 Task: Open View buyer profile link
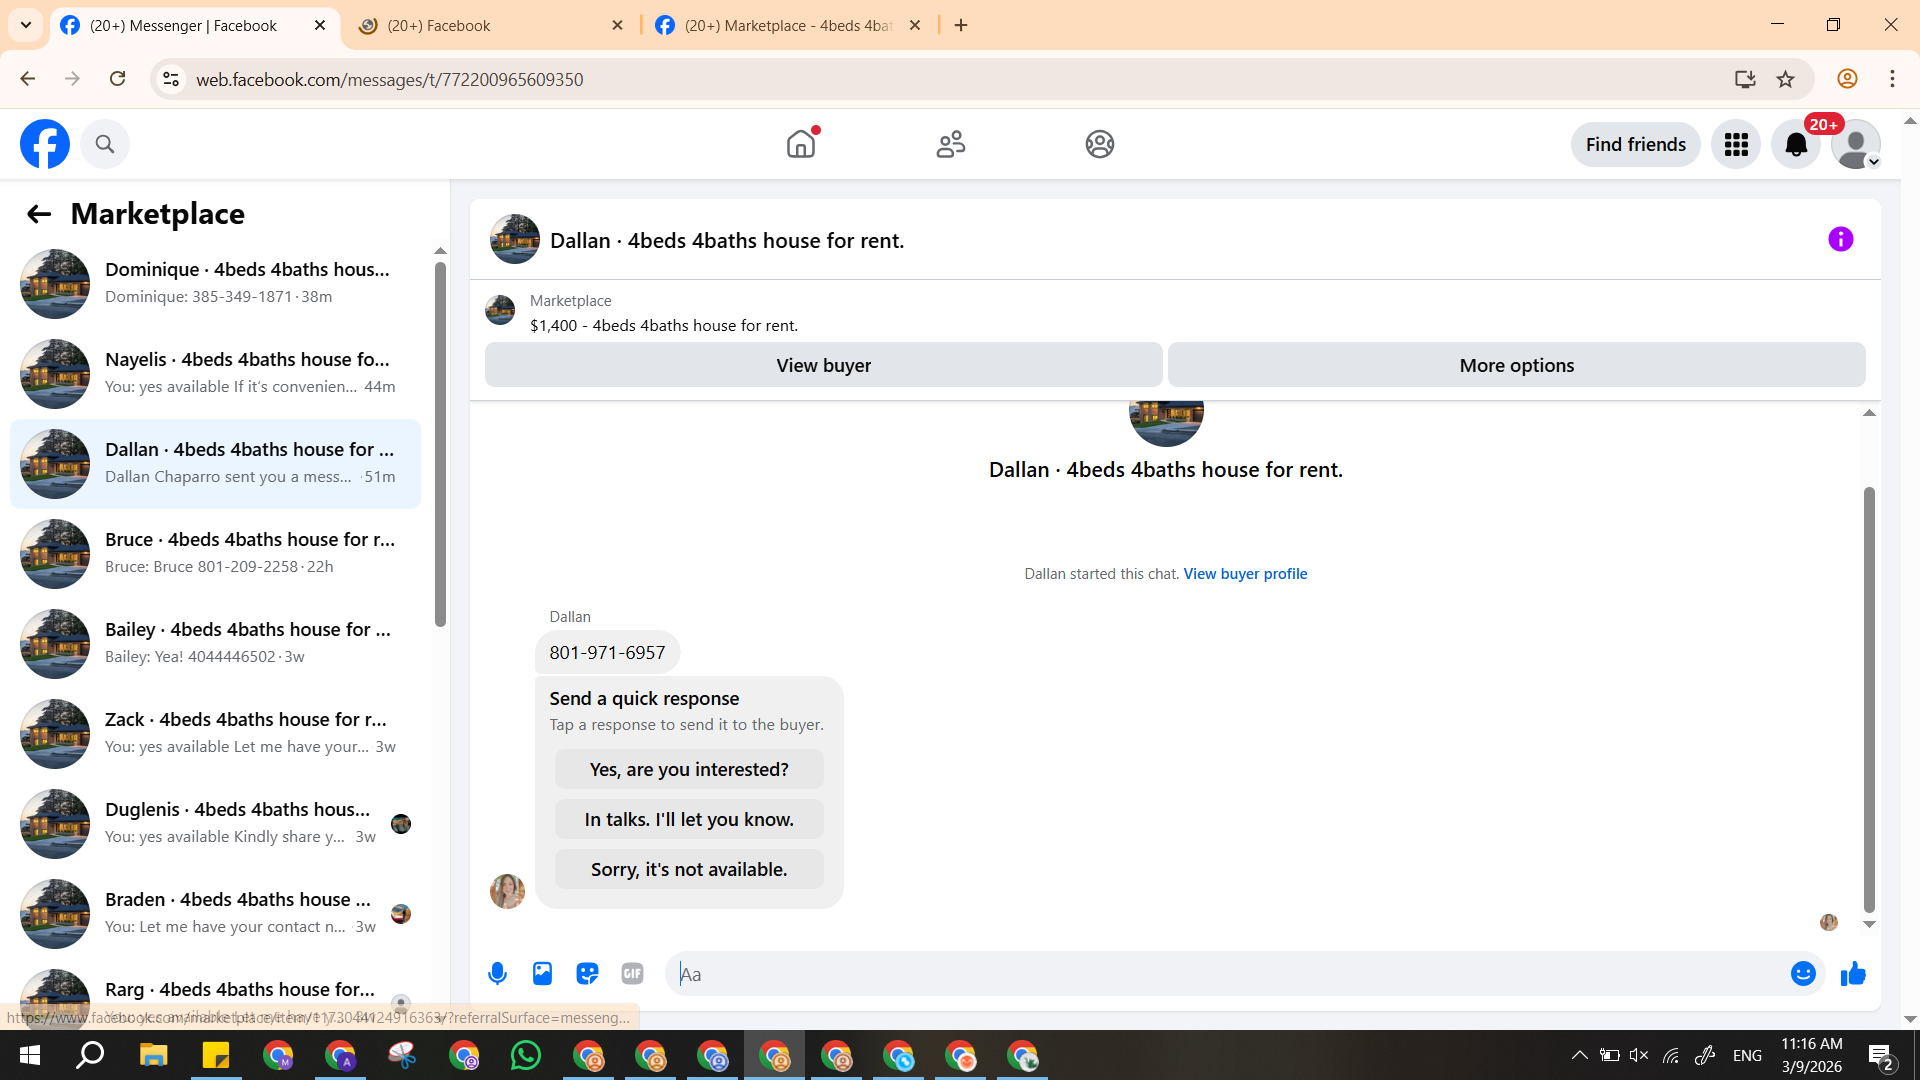1245,574
